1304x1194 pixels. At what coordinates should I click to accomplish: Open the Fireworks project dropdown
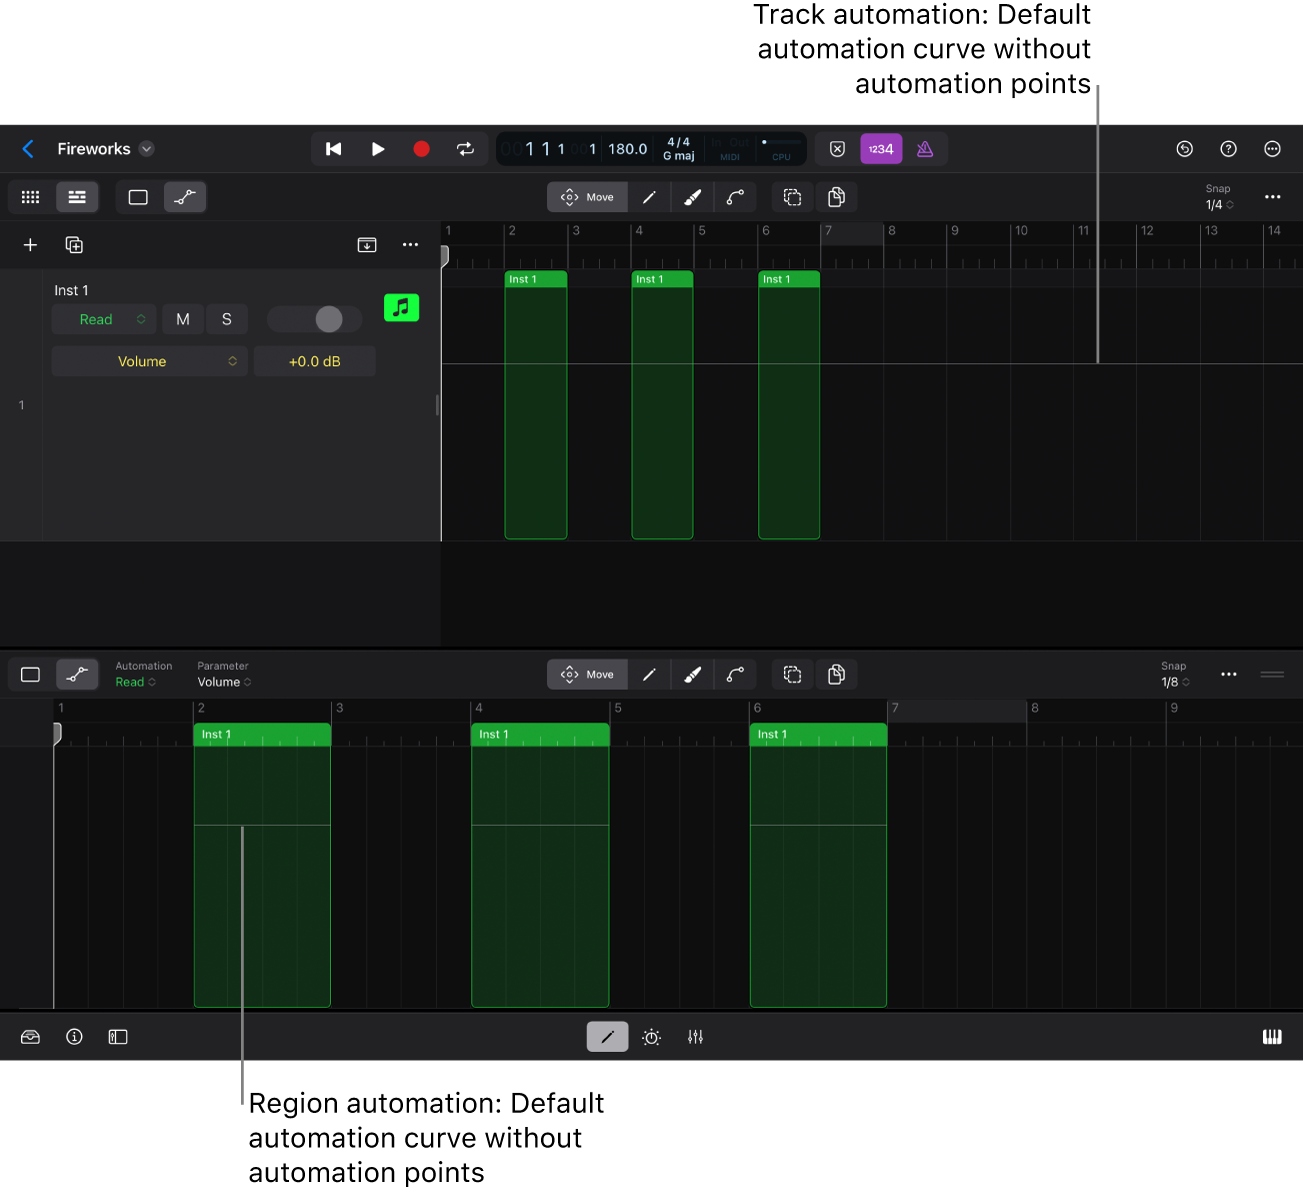pos(147,149)
